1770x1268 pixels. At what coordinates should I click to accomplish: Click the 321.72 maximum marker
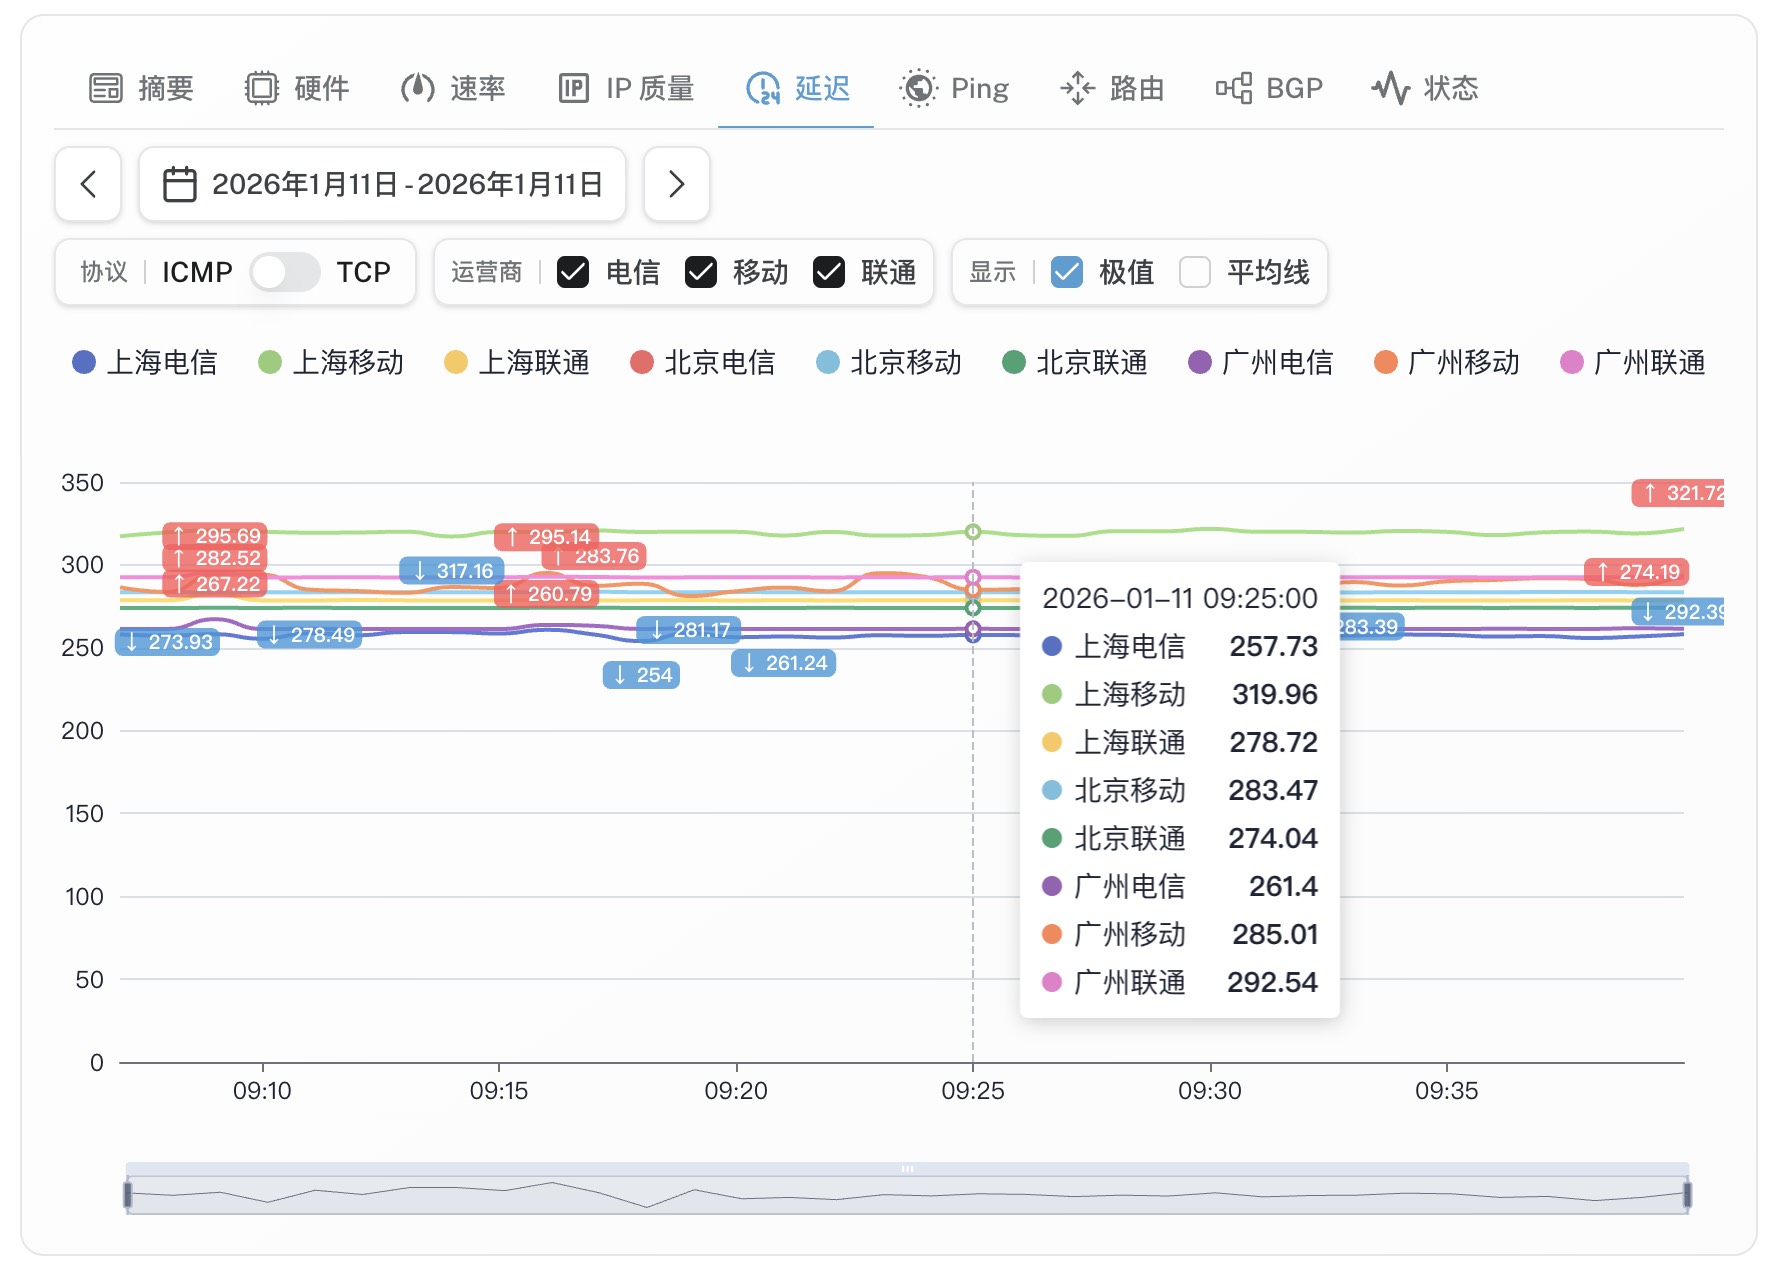click(x=1678, y=493)
